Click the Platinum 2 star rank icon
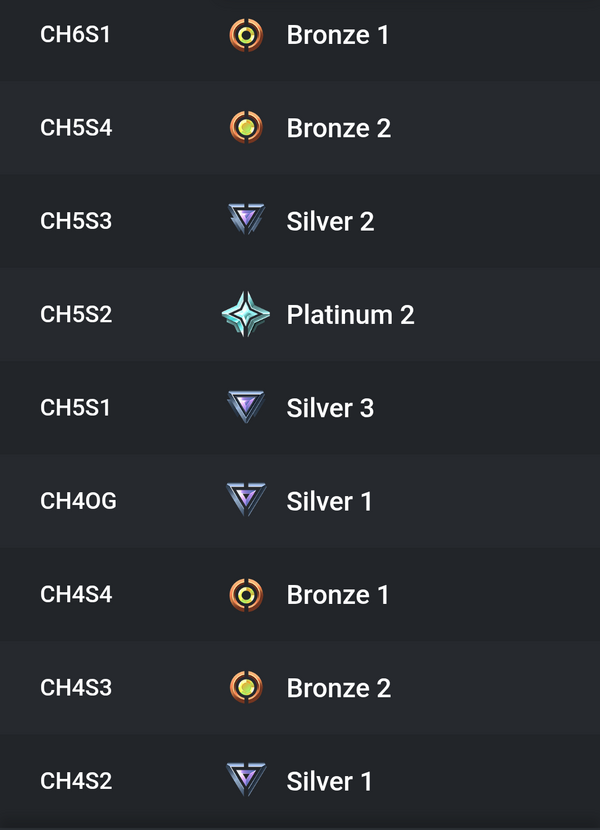This screenshot has height=830, width=600. pyautogui.click(x=245, y=314)
